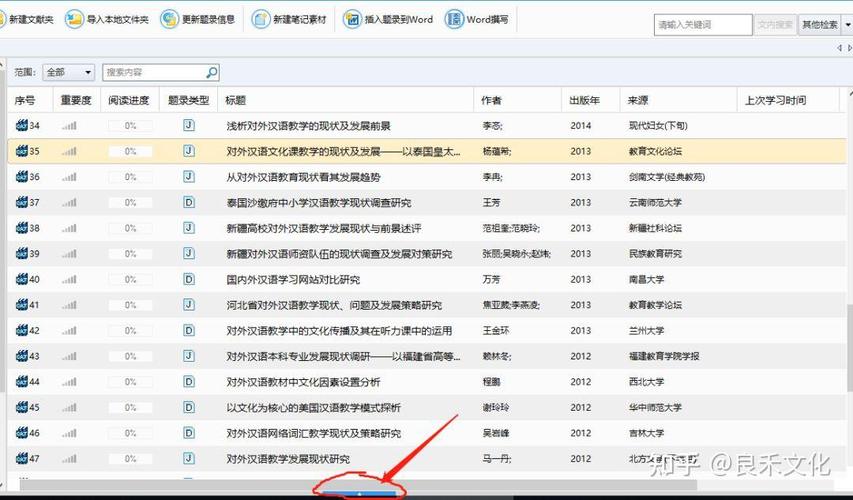Click the 导入本地文件夹 toolbar icon

[74, 20]
